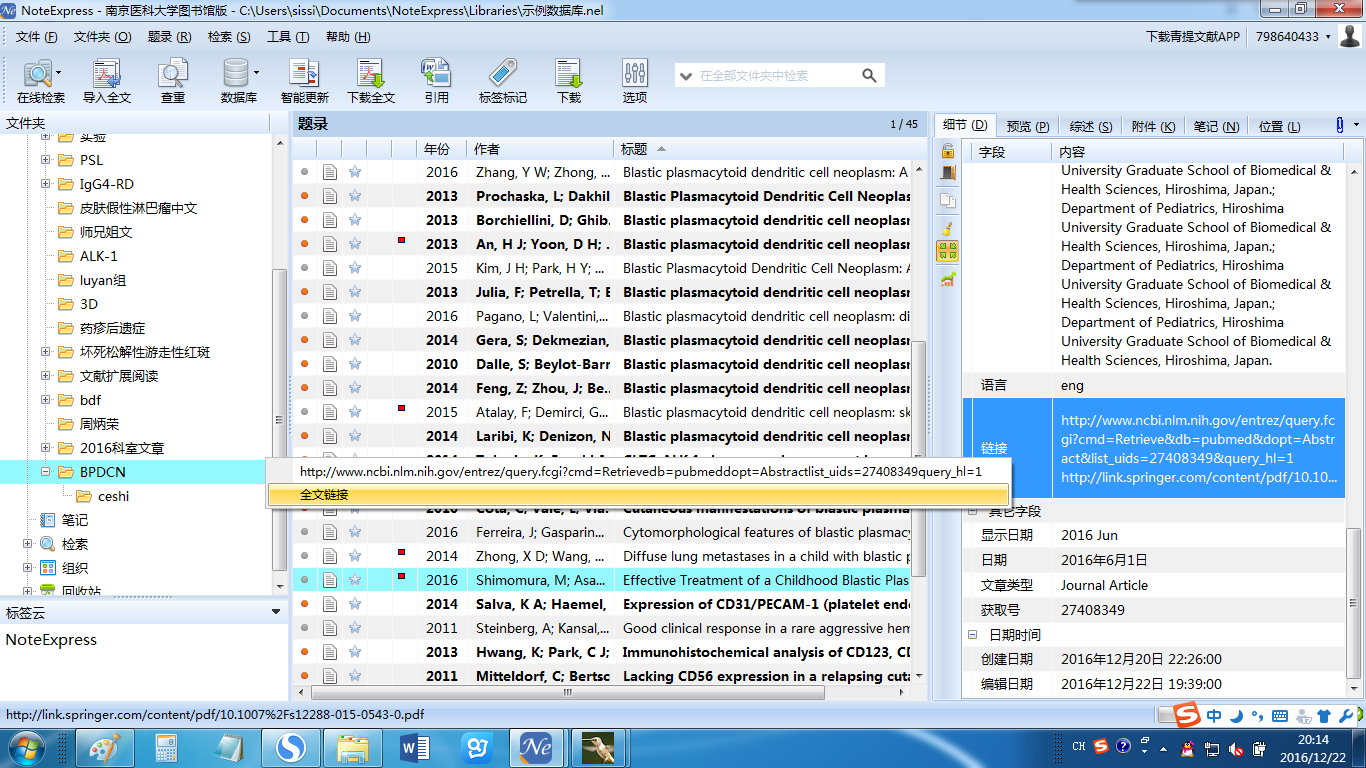Toggle the star on the Kim, J H row
1366x768 pixels.
pyautogui.click(x=354, y=268)
